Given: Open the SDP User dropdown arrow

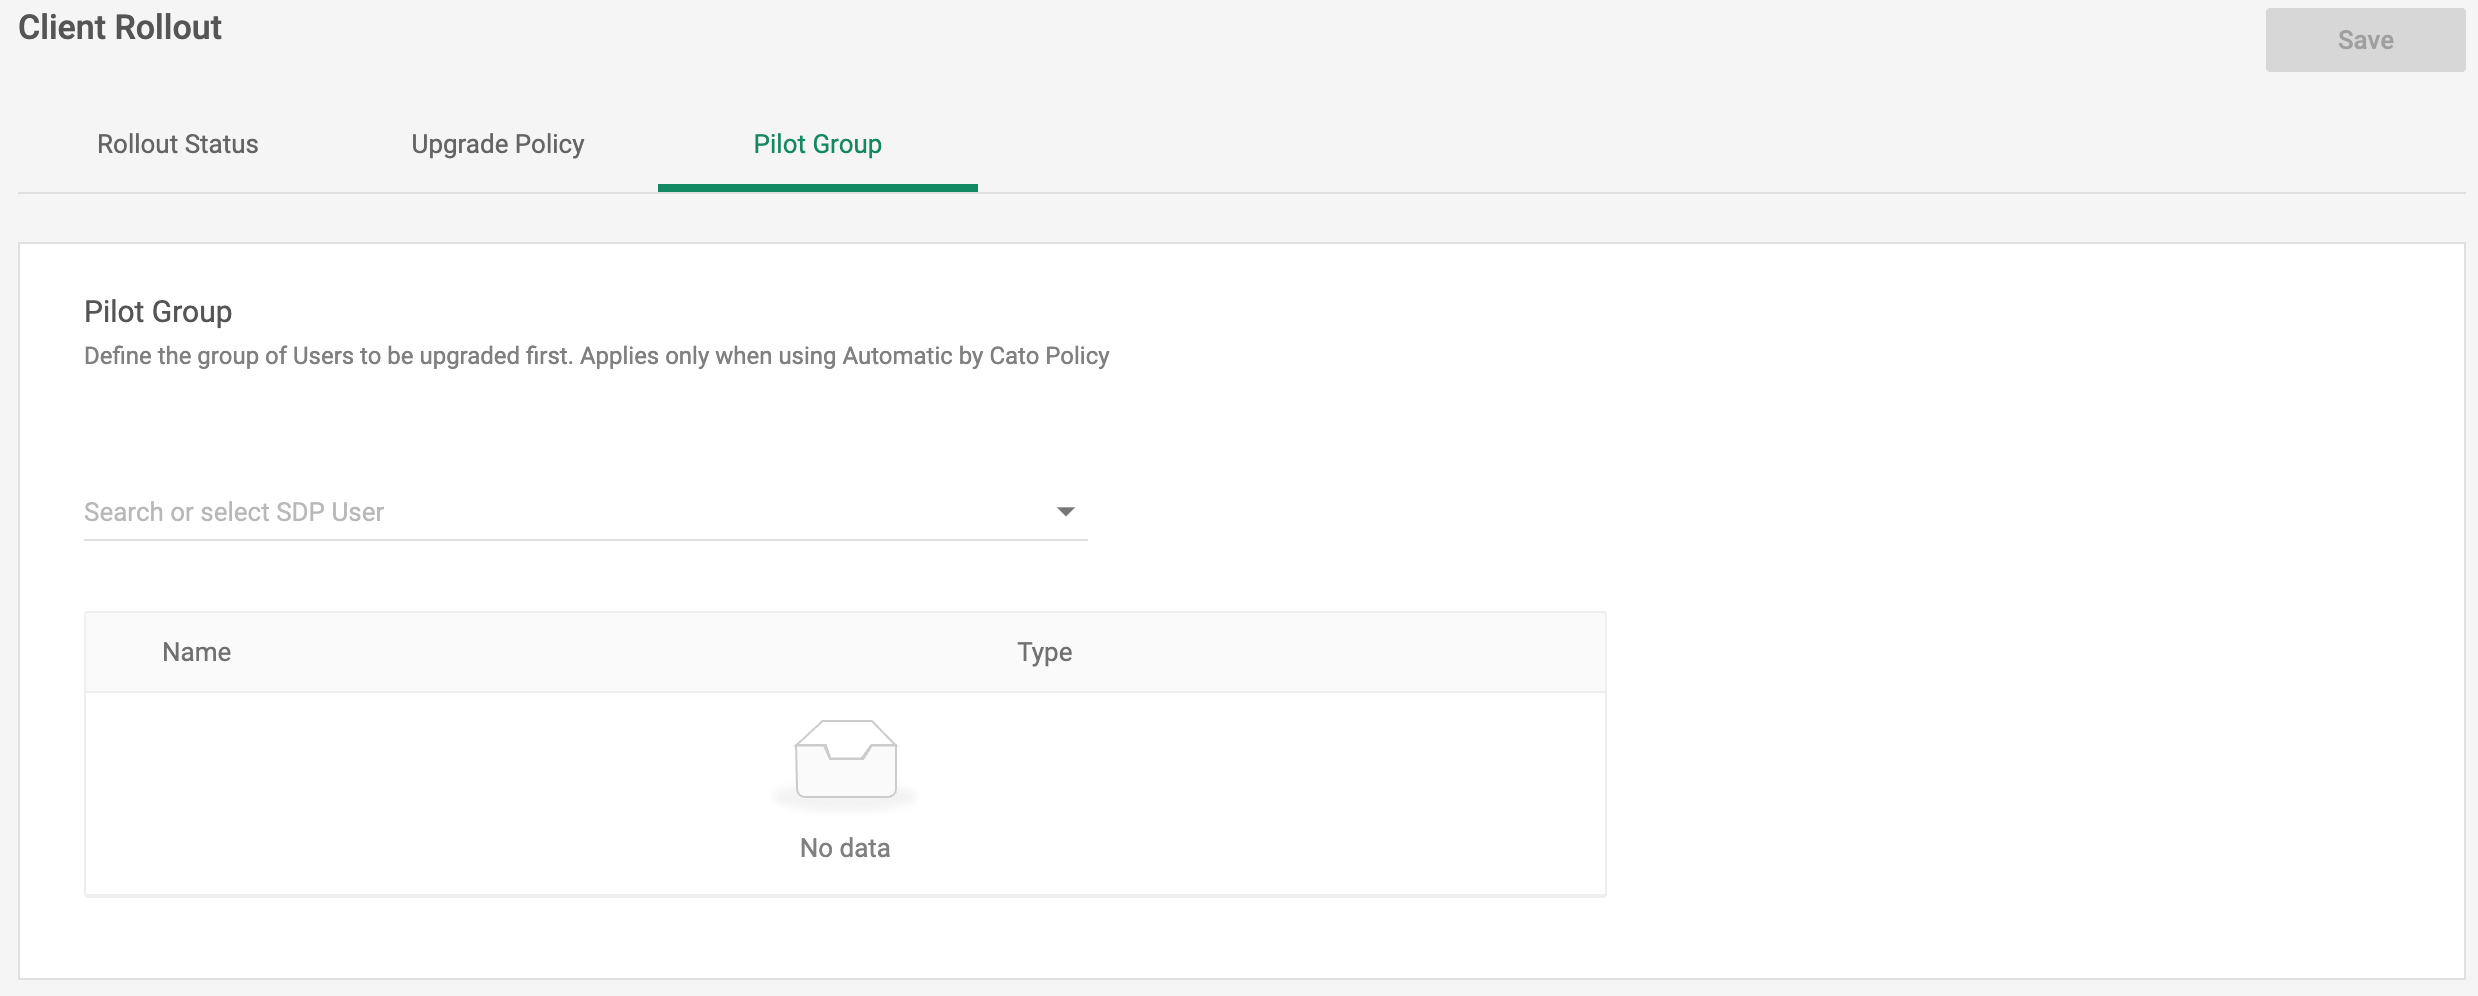Looking at the screenshot, I should [x=1066, y=512].
